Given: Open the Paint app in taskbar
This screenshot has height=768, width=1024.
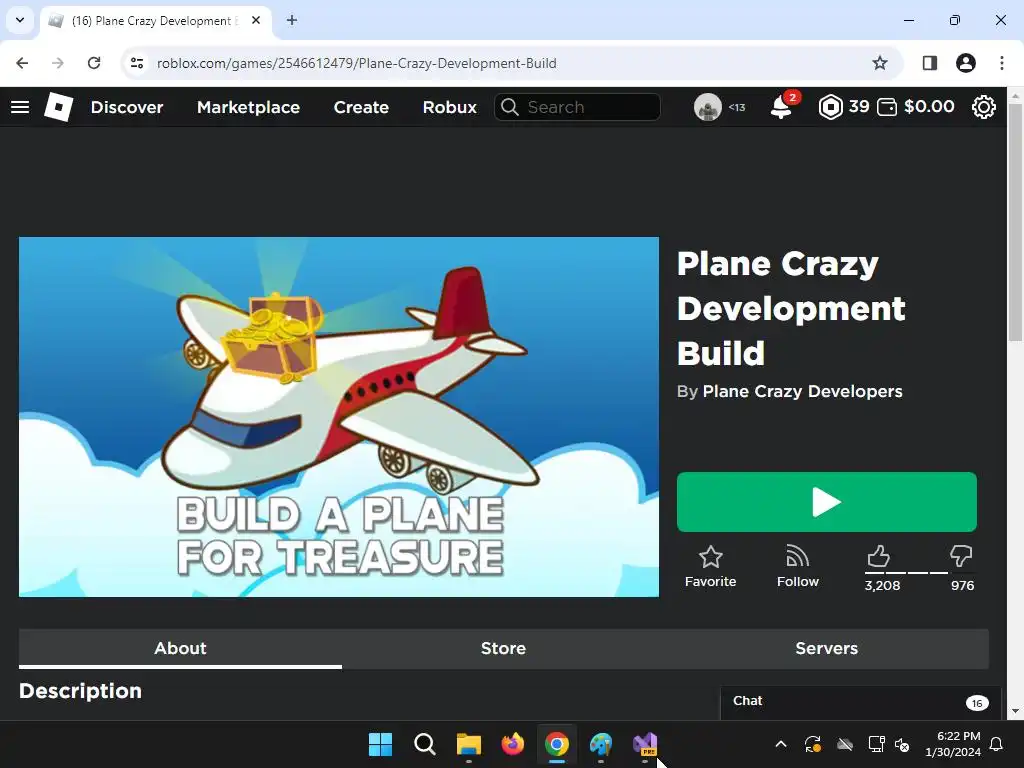Looking at the screenshot, I should click(601, 744).
